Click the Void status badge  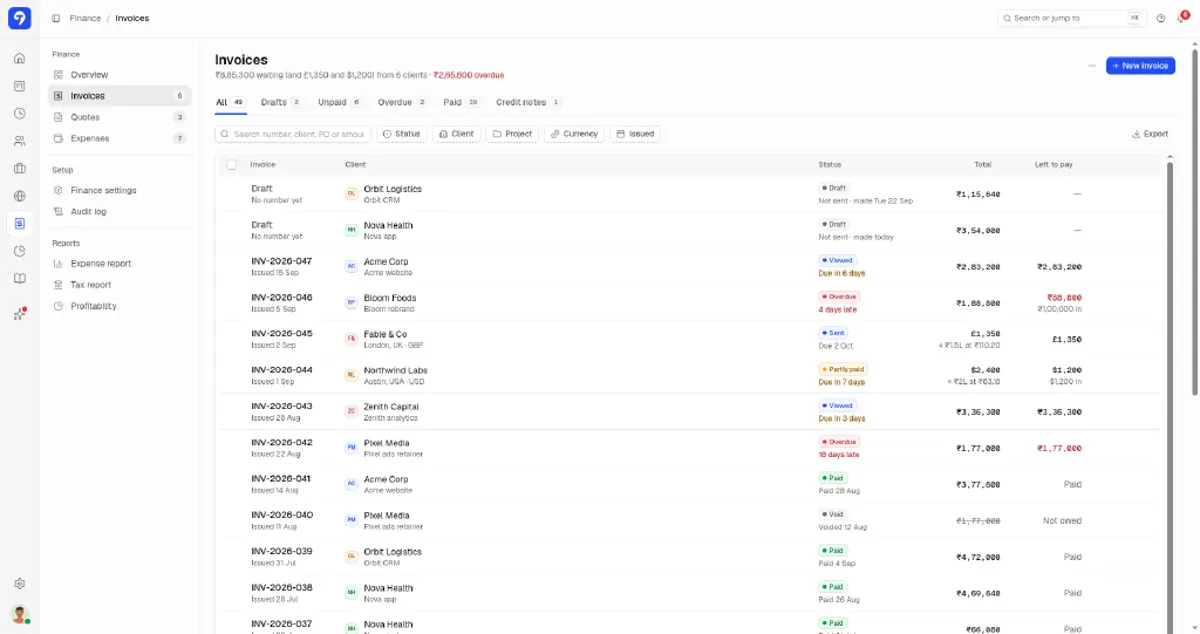pos(833,514)
